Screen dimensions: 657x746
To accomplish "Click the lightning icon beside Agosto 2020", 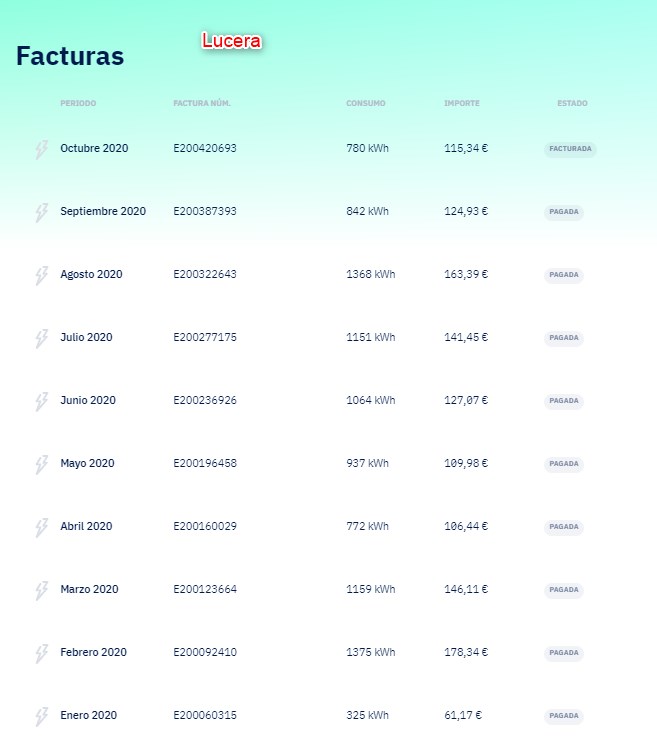I will pyautogui.click(x=42, y=275).
